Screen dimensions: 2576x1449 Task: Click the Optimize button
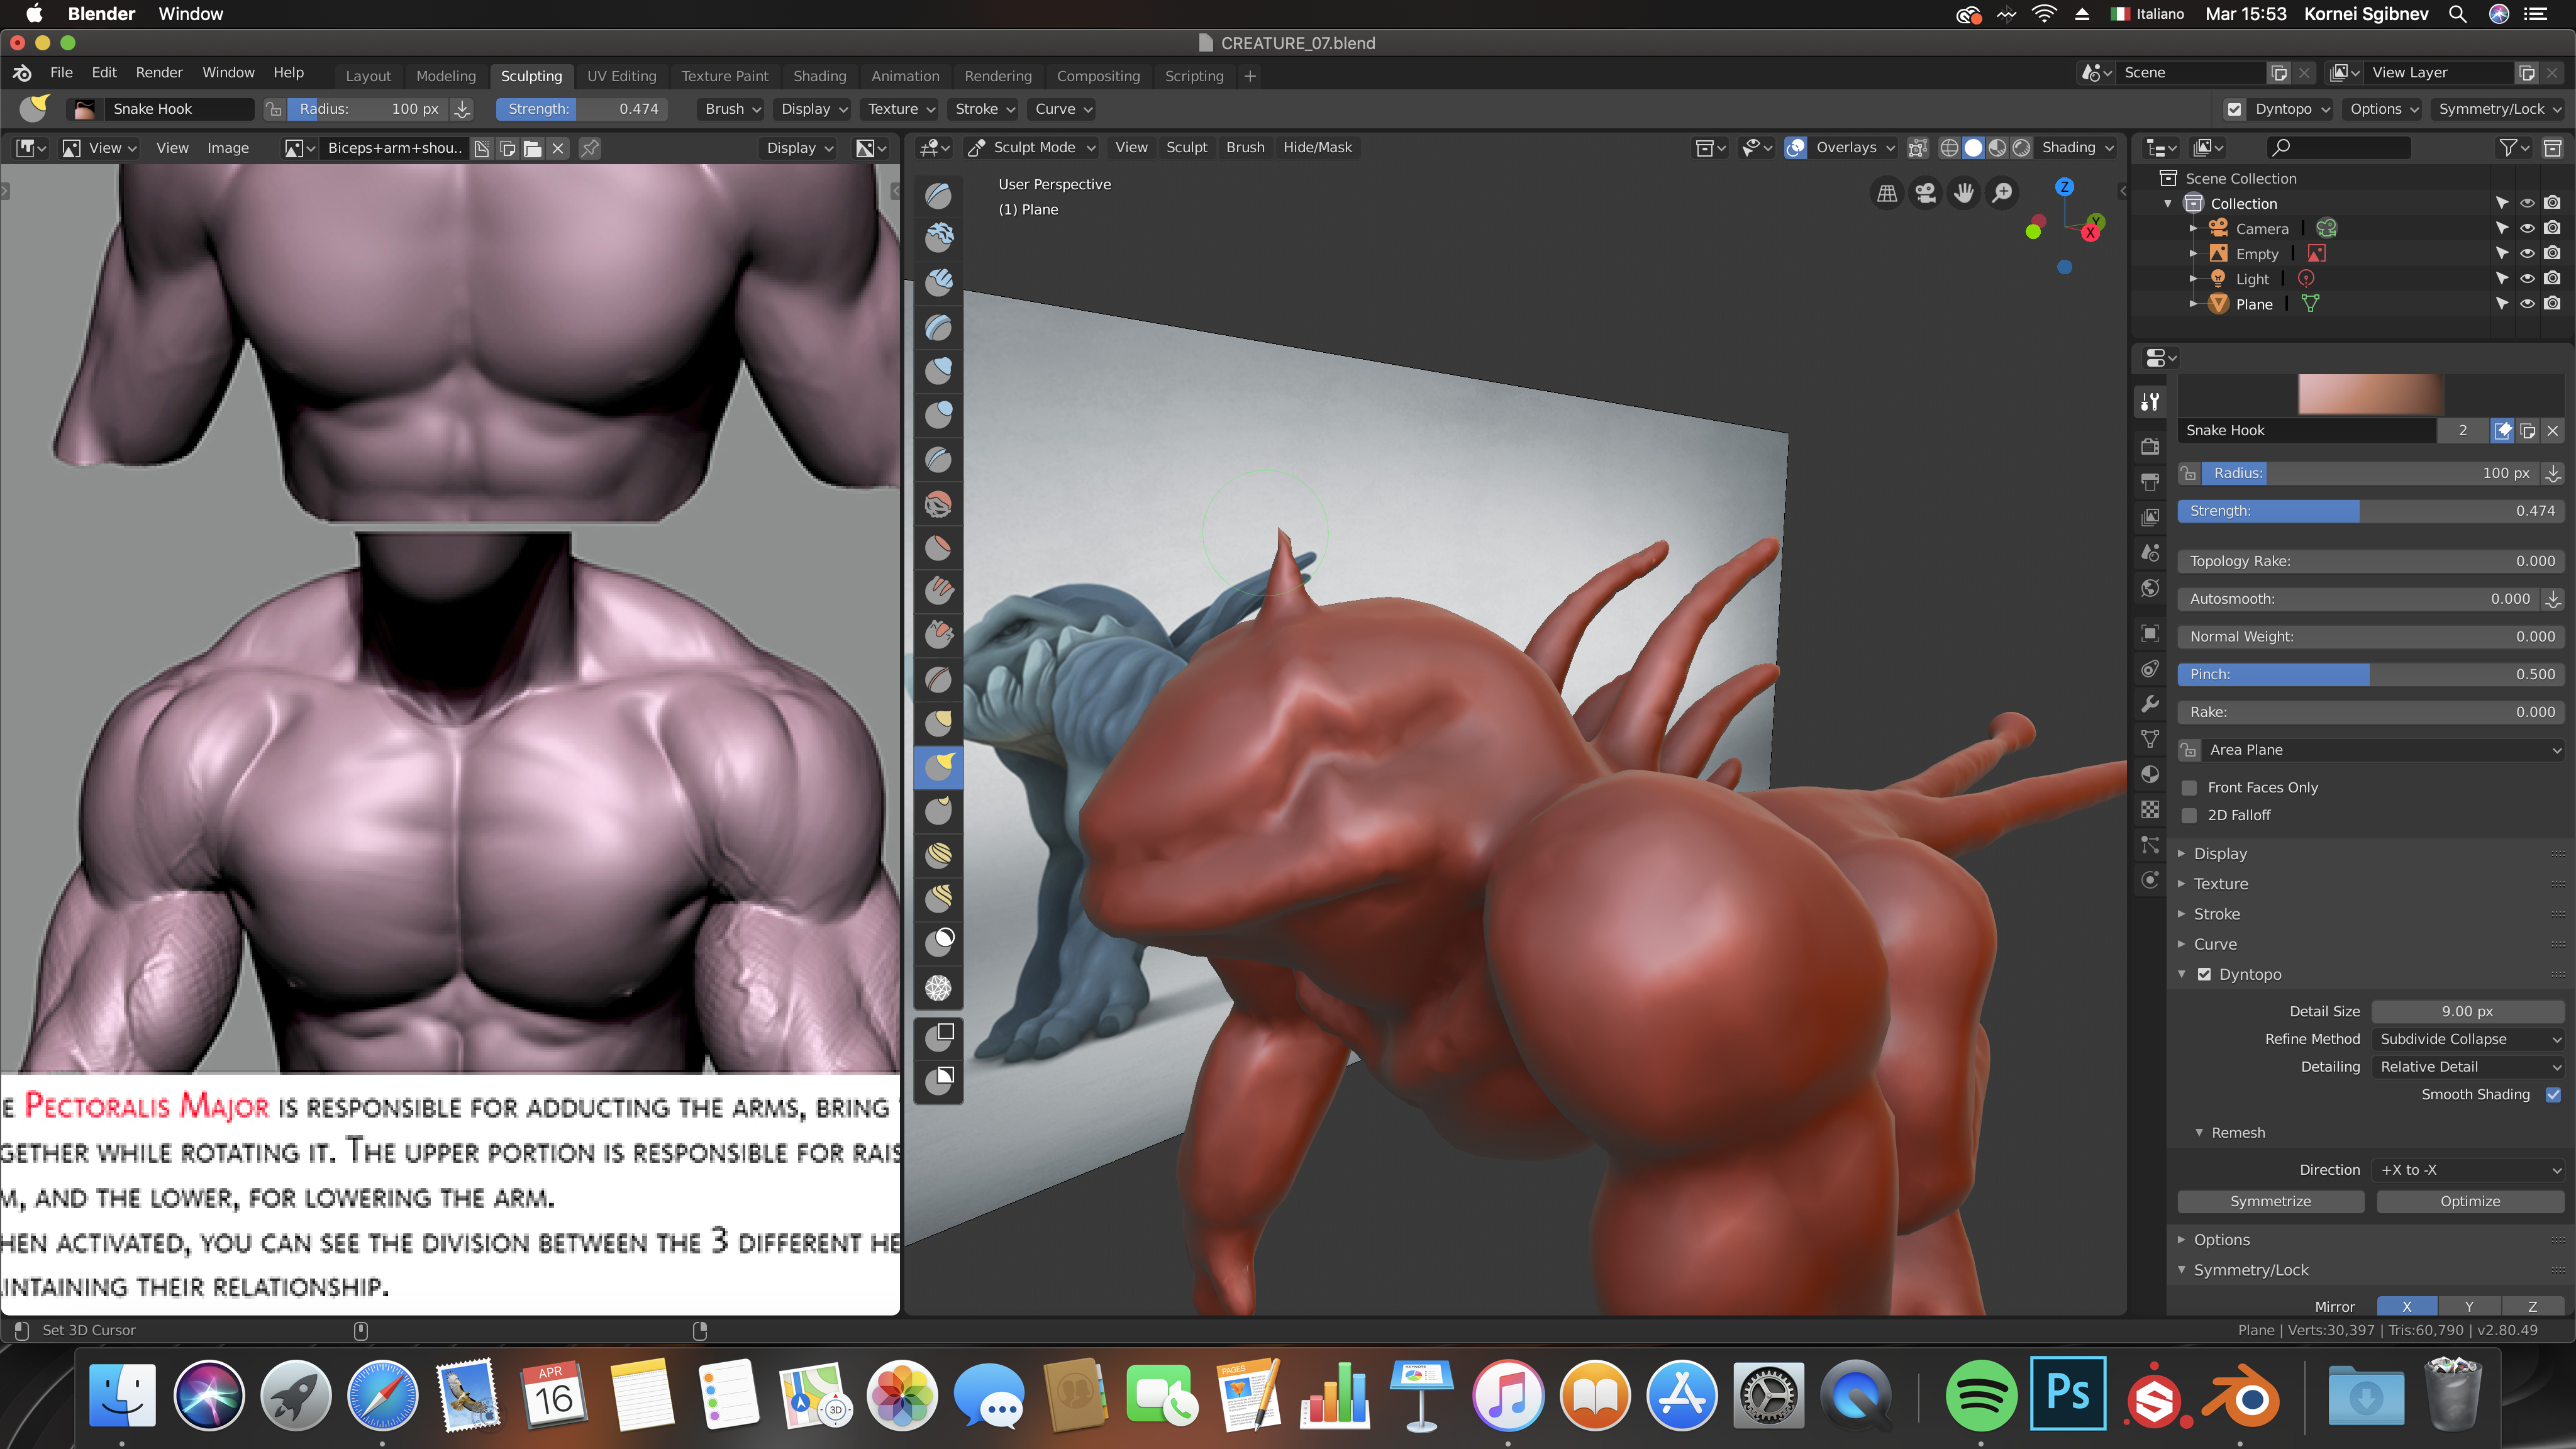pyautogui.click(x=2469, y=1201)
